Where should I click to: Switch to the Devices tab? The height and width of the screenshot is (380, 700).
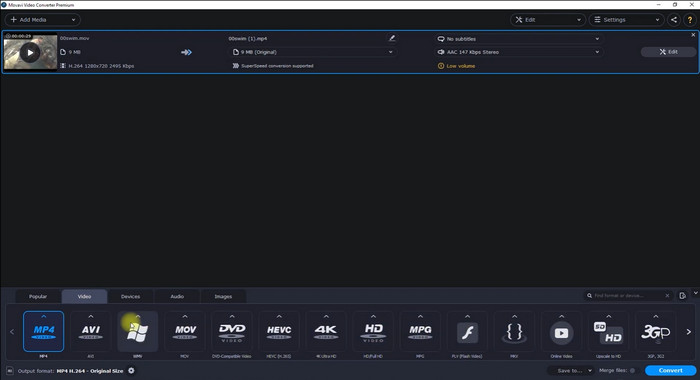point(130,296)
